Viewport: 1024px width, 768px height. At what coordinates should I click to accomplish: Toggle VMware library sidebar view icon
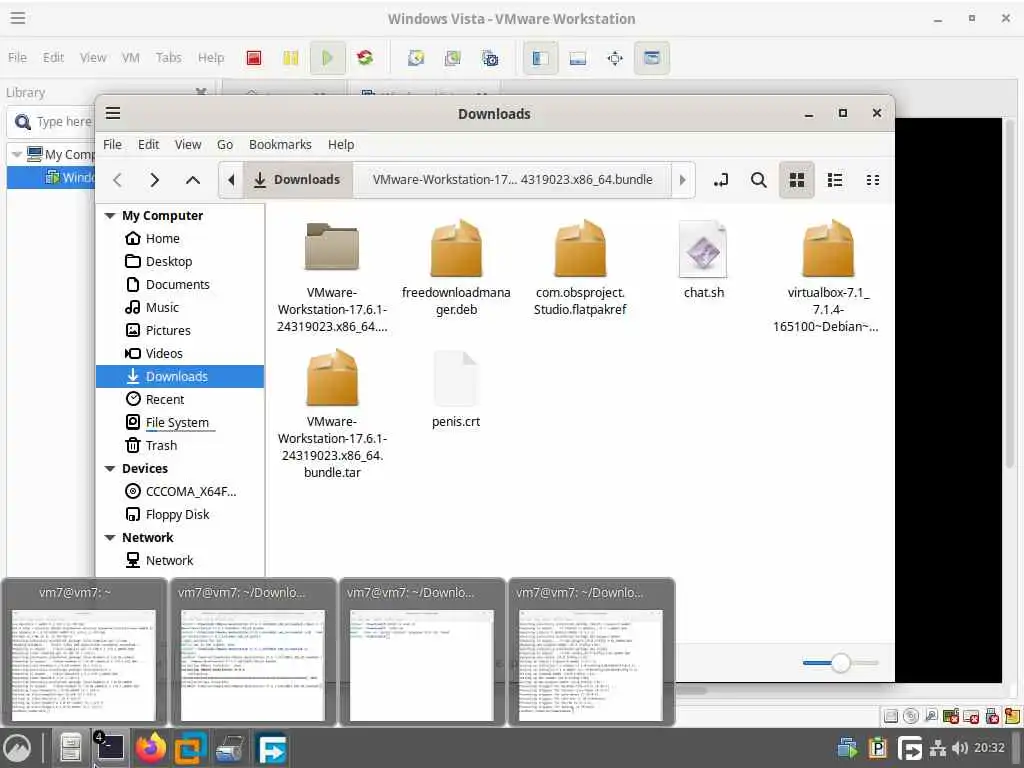[540, 58]
